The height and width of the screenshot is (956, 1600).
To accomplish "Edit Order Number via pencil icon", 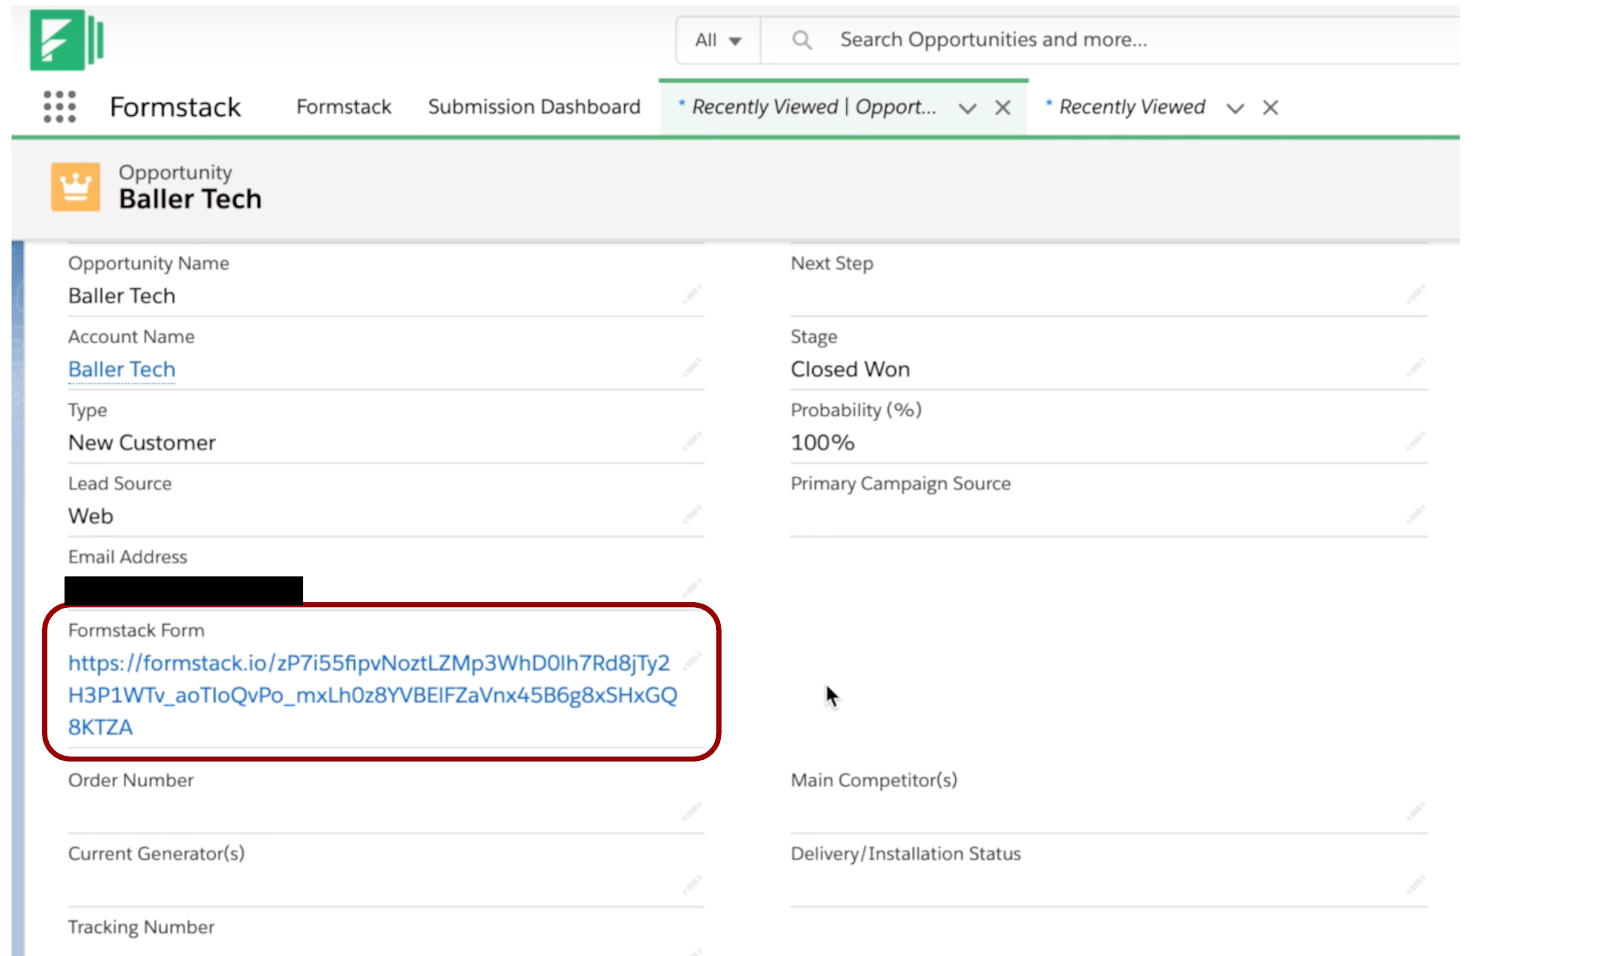I will tap(692, 811).
